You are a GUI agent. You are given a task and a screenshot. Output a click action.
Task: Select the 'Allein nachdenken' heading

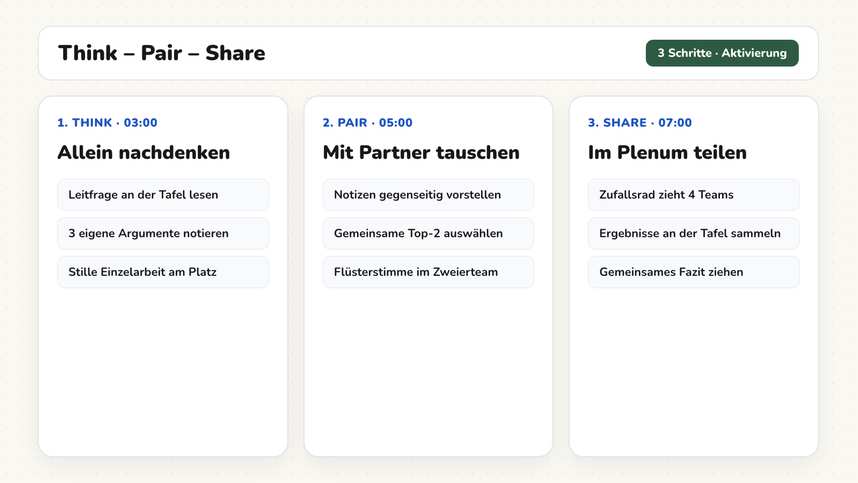144,152
